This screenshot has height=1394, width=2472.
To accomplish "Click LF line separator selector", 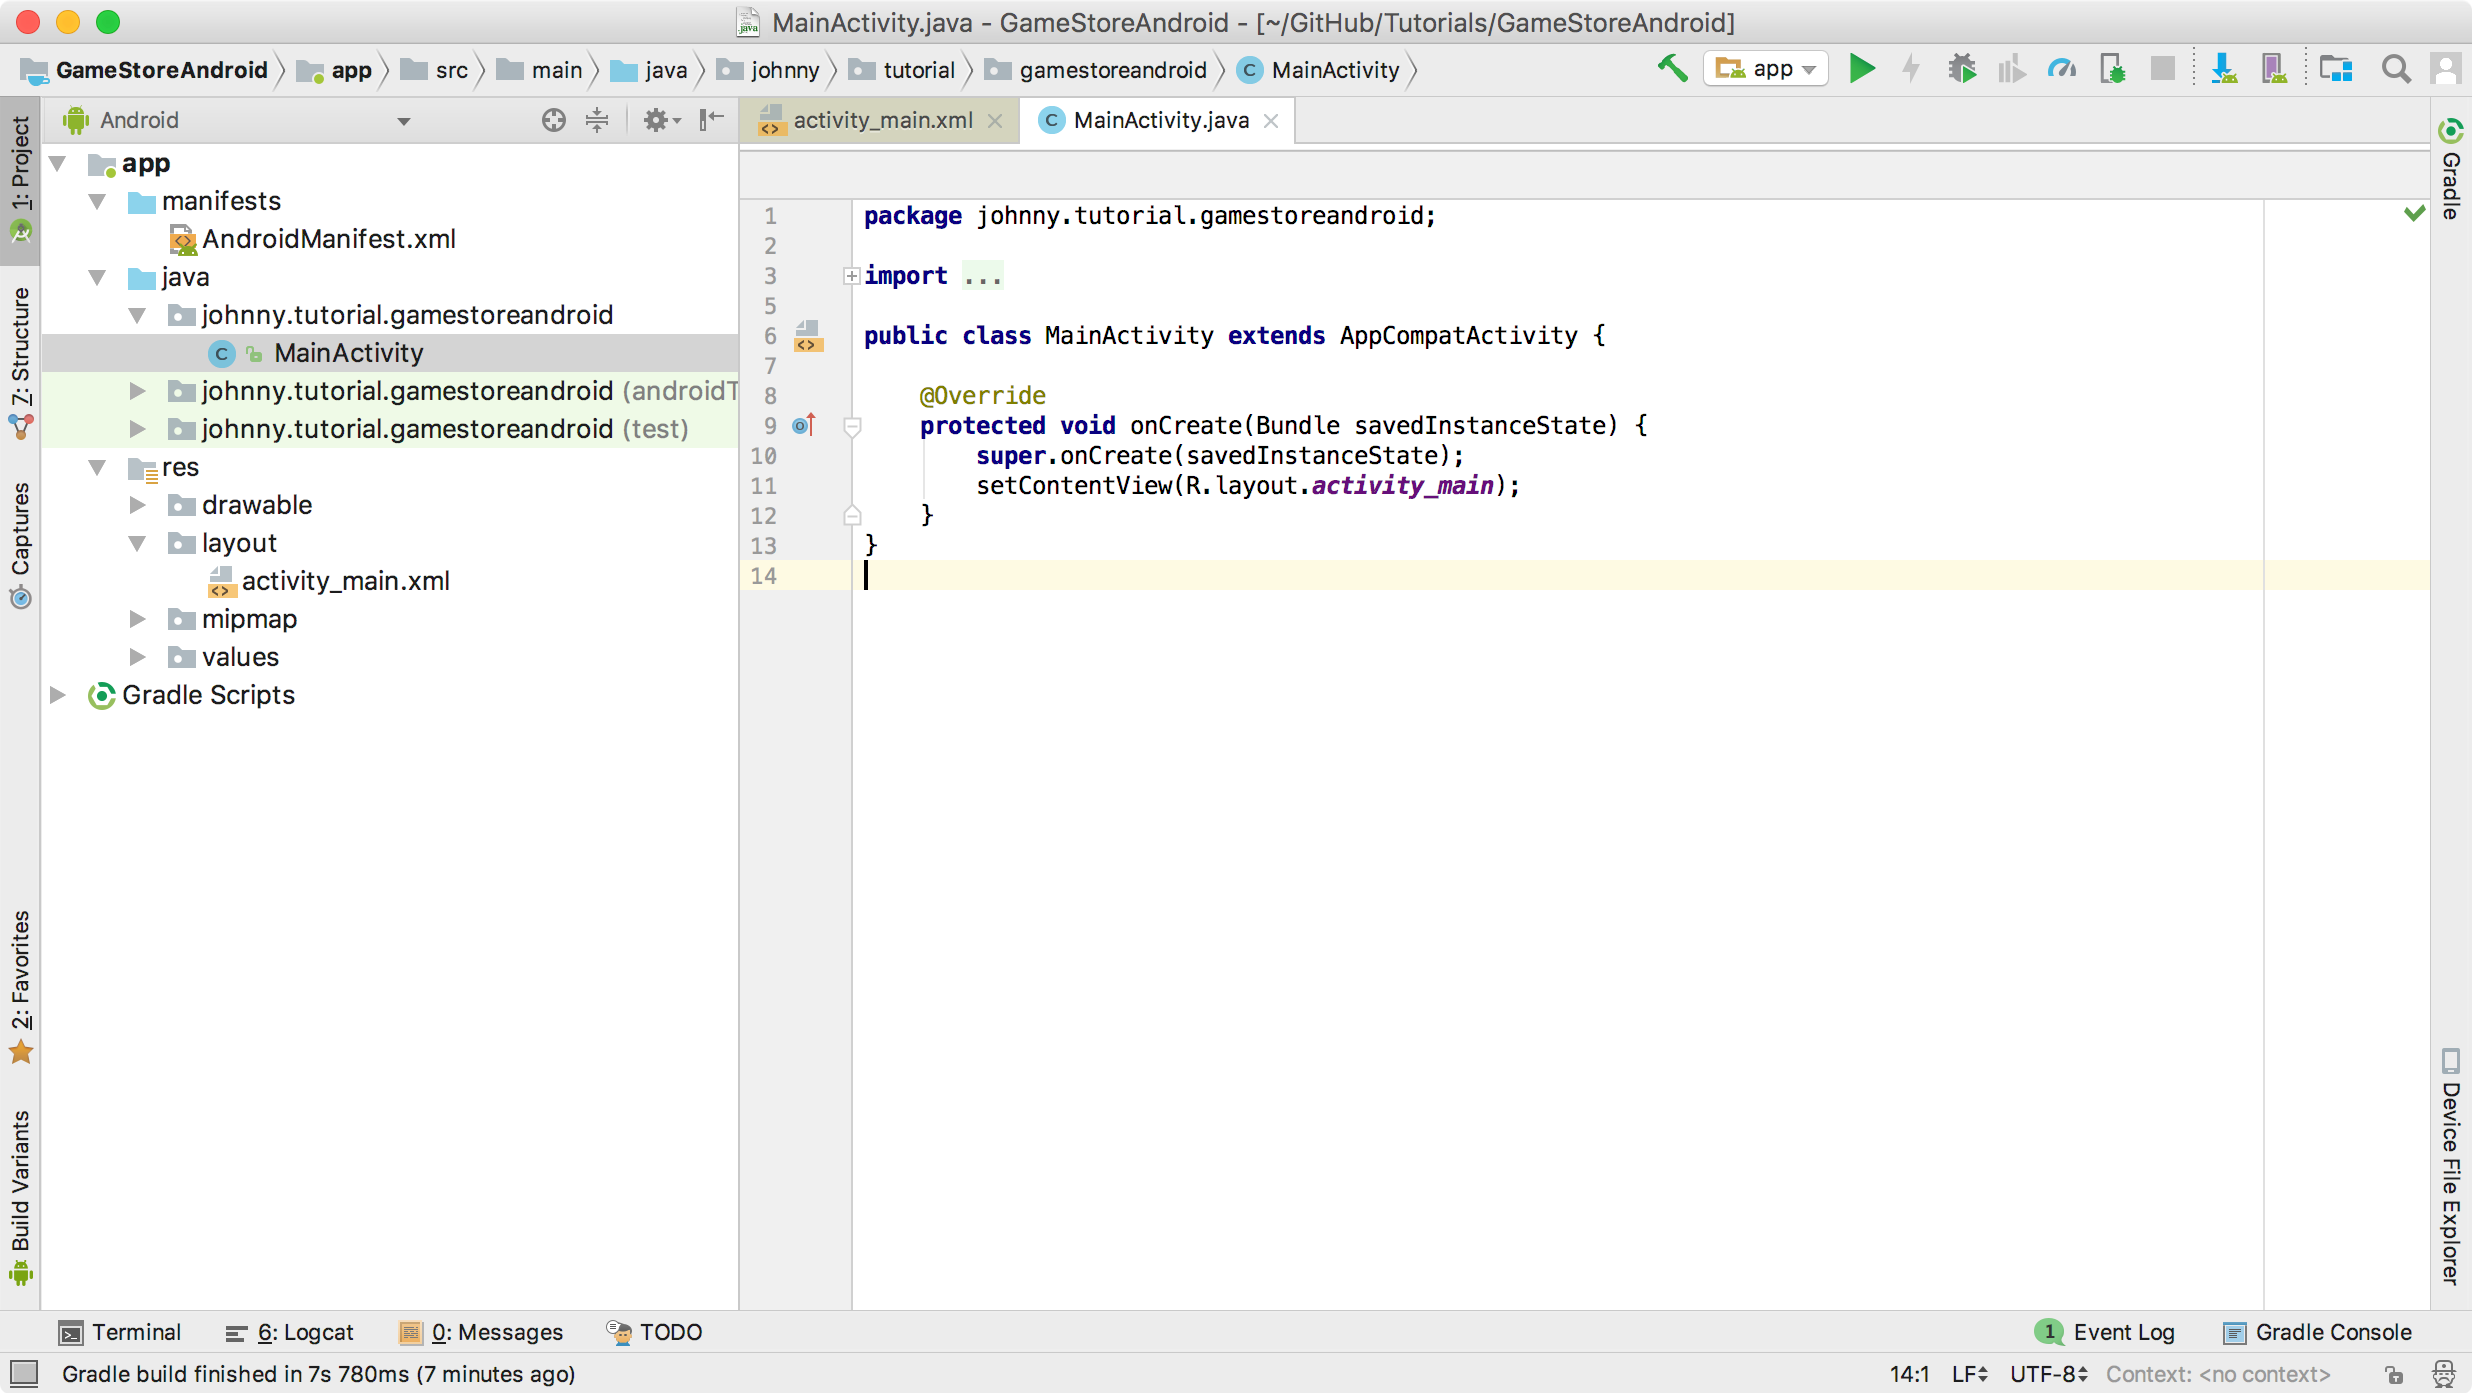I will pyautogui.click(x=1970, y=1374).
